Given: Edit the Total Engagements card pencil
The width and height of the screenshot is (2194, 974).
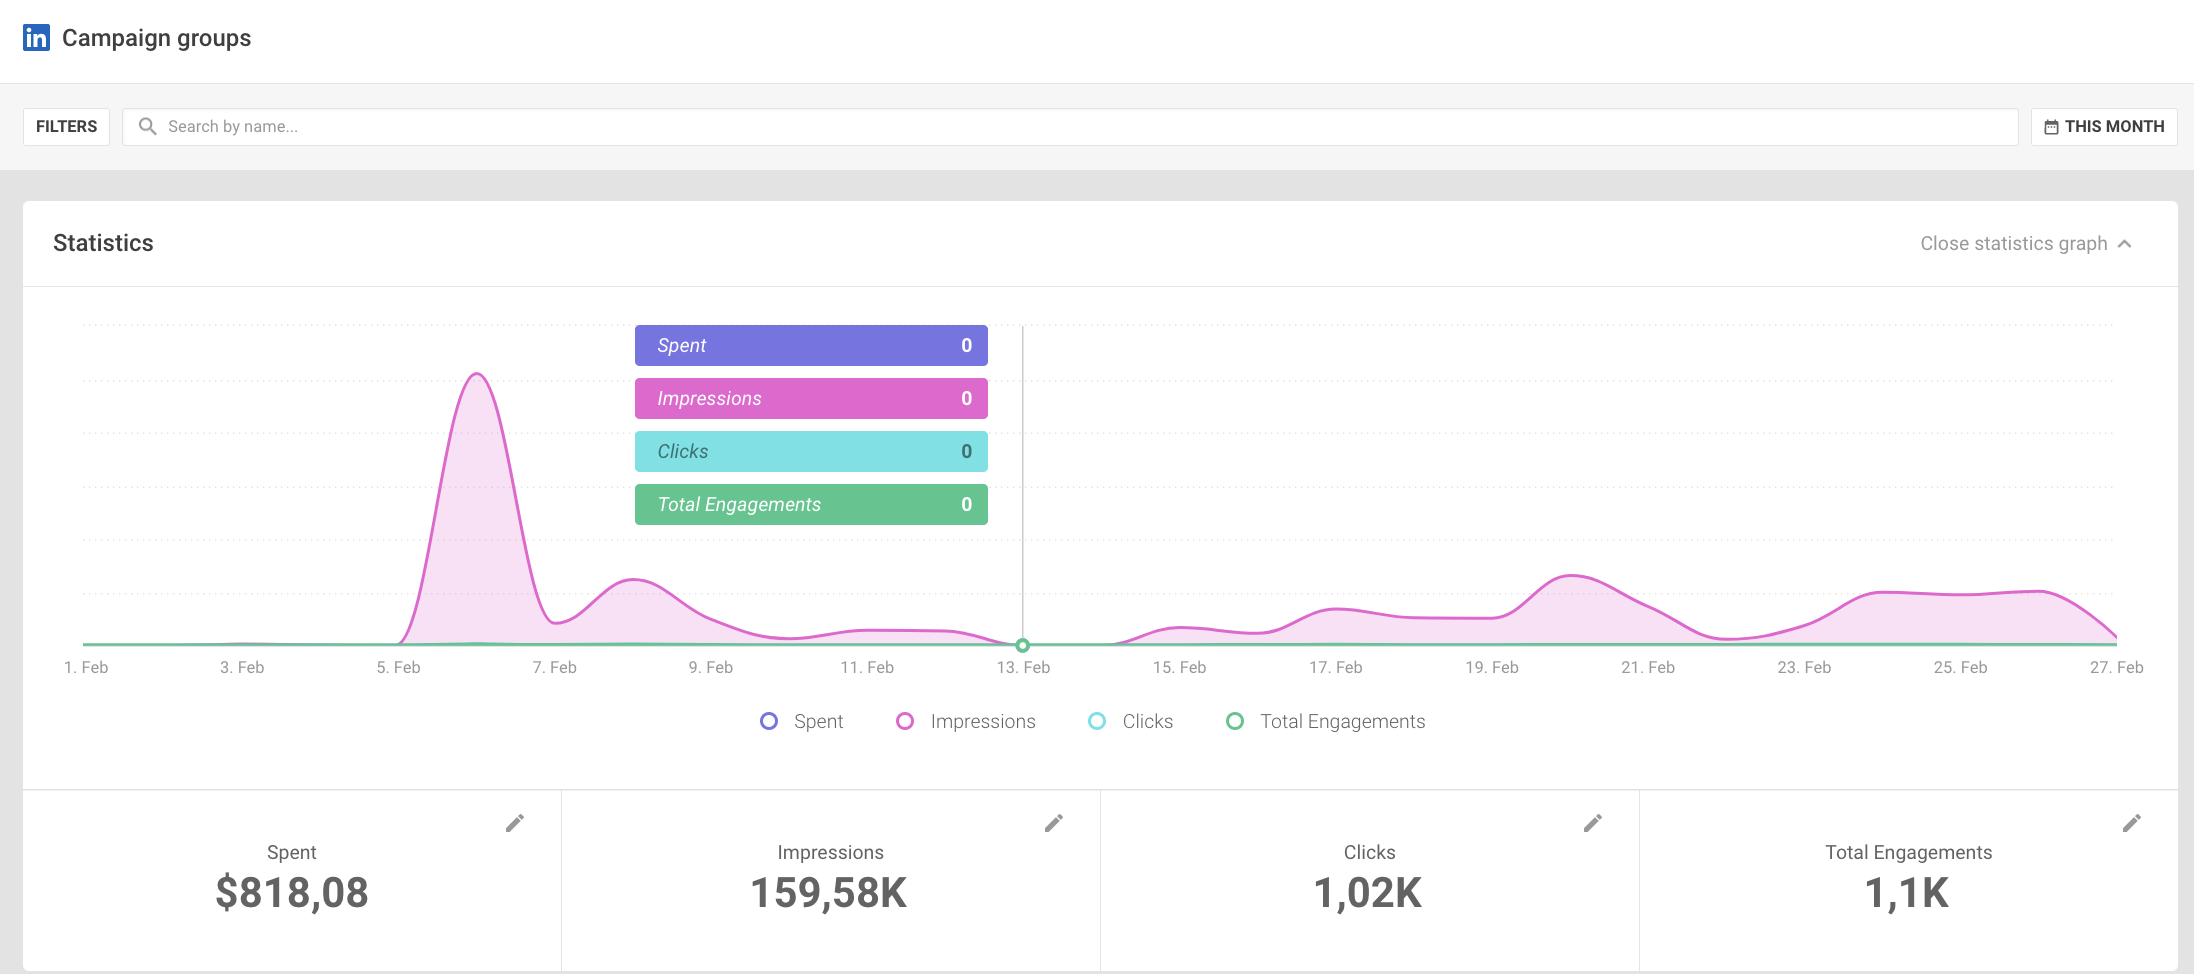Looking at the screenshot, I should tap(2132, 823).
